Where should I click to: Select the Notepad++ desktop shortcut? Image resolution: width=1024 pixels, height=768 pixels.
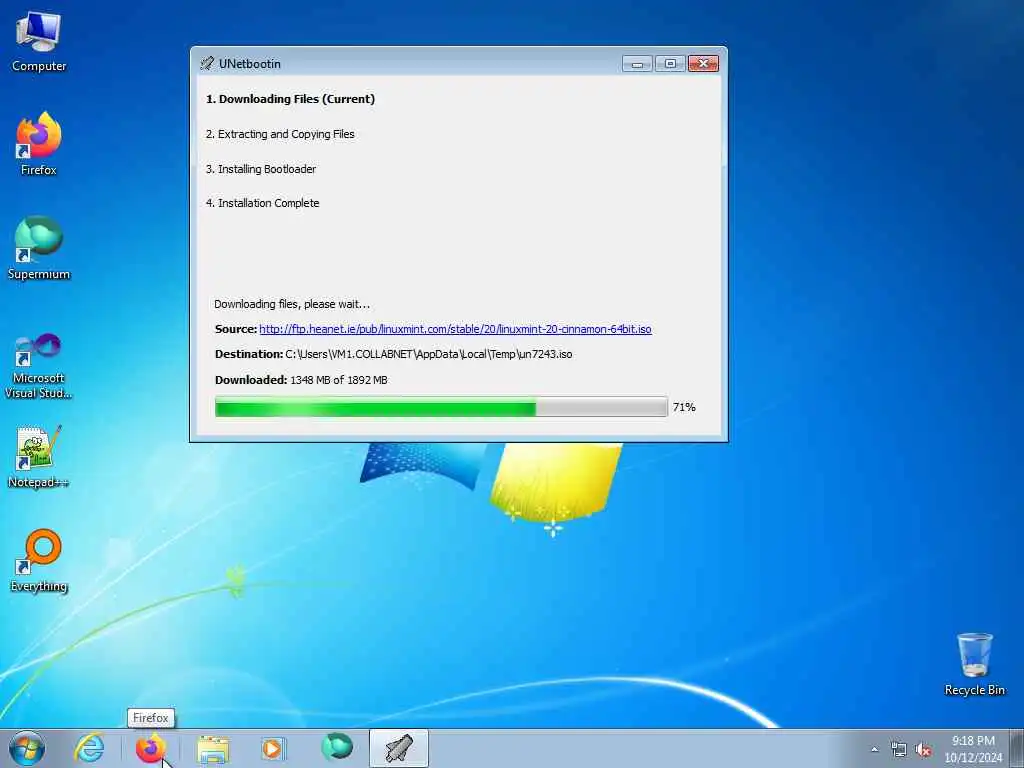tap(39, 457)
